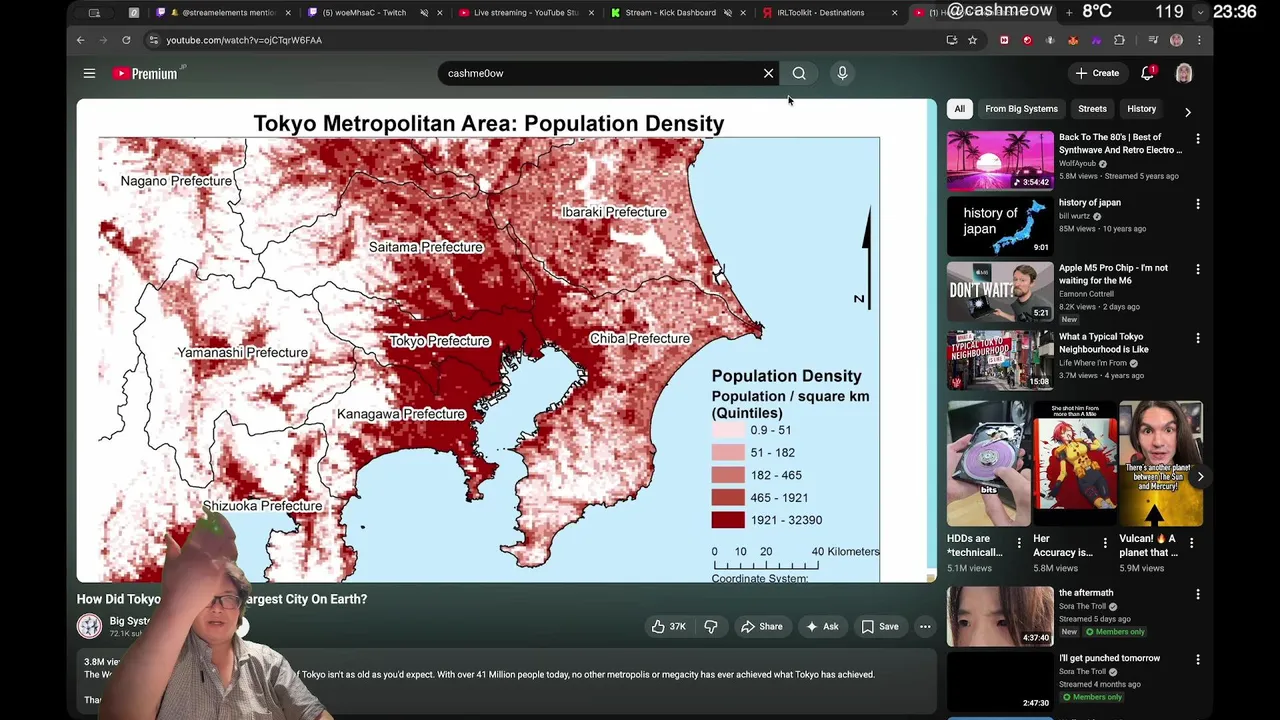Open options for I'll get punched tomorrow
The height and width of the screenshot is (720, 1280).
click(x=1198, y=660)
